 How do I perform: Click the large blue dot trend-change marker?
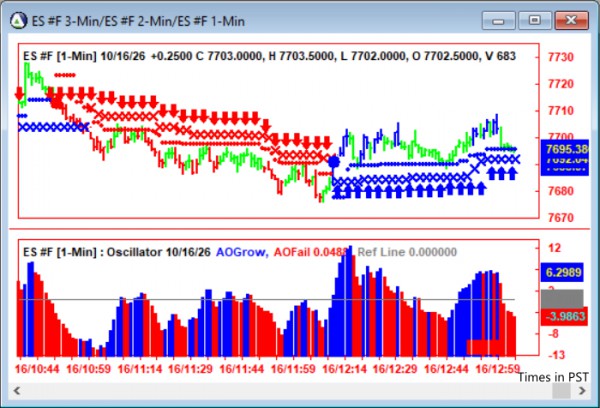point(334,162)
